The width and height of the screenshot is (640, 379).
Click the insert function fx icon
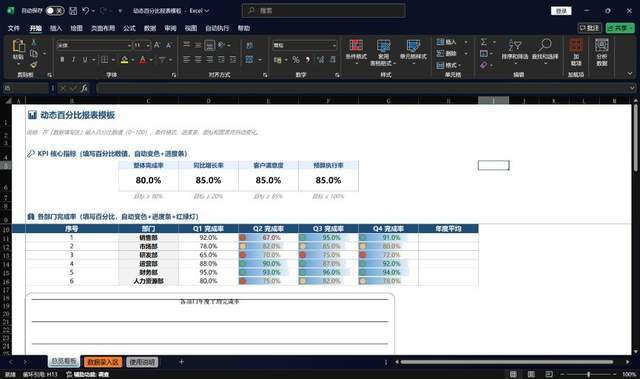tap(84, 88)
